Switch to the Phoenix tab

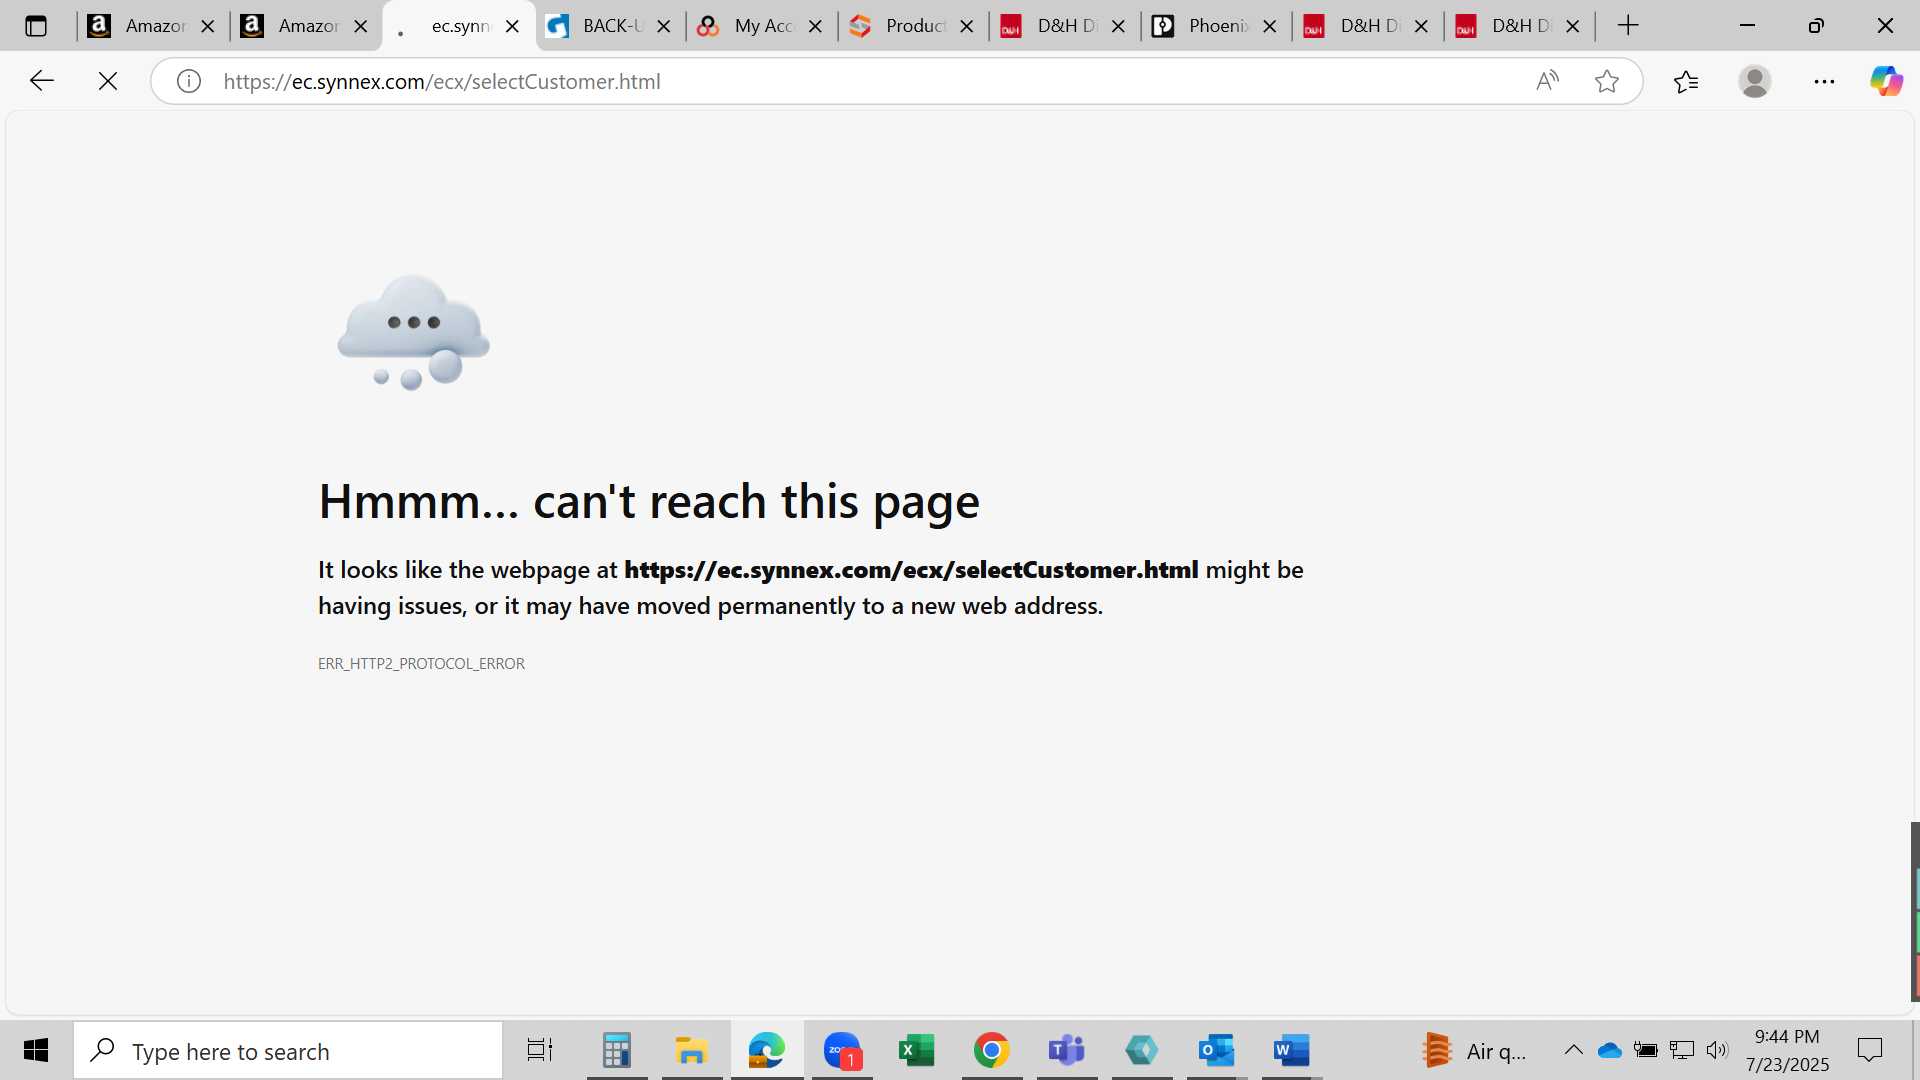[1214, 26]
